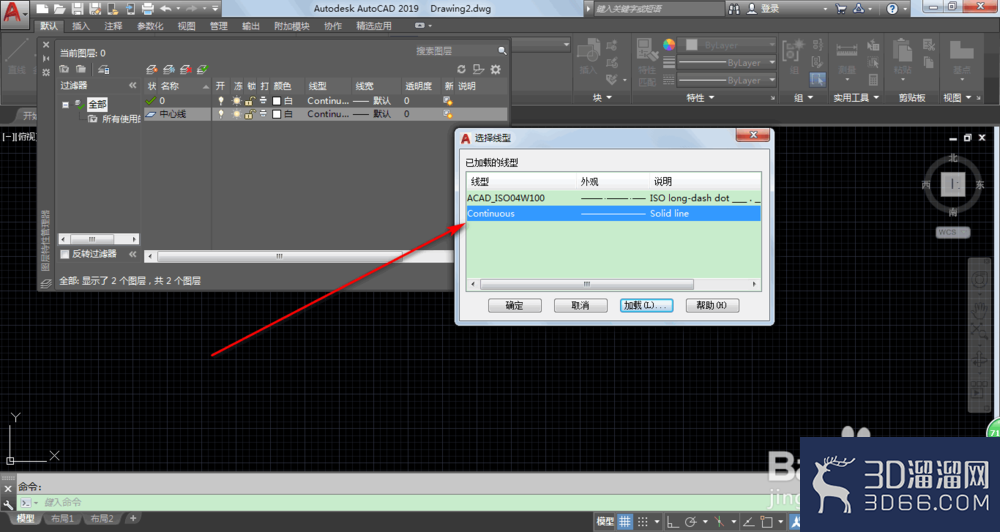Image resolution: width=1000 pixels, height=532 pixels.
Task: Expand the 实用工具 panel dropdown
Action: tap(856, 98)
